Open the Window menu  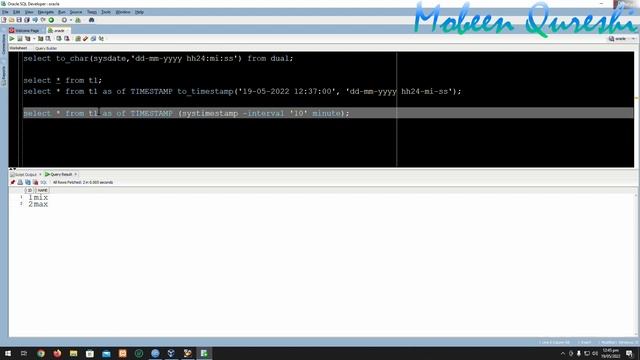[x=123, y=12]
